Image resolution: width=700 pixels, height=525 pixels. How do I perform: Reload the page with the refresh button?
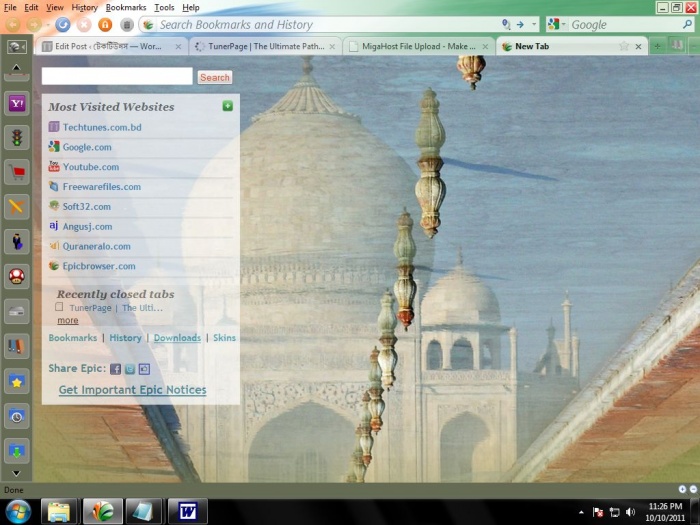click(x=62, y=25)
